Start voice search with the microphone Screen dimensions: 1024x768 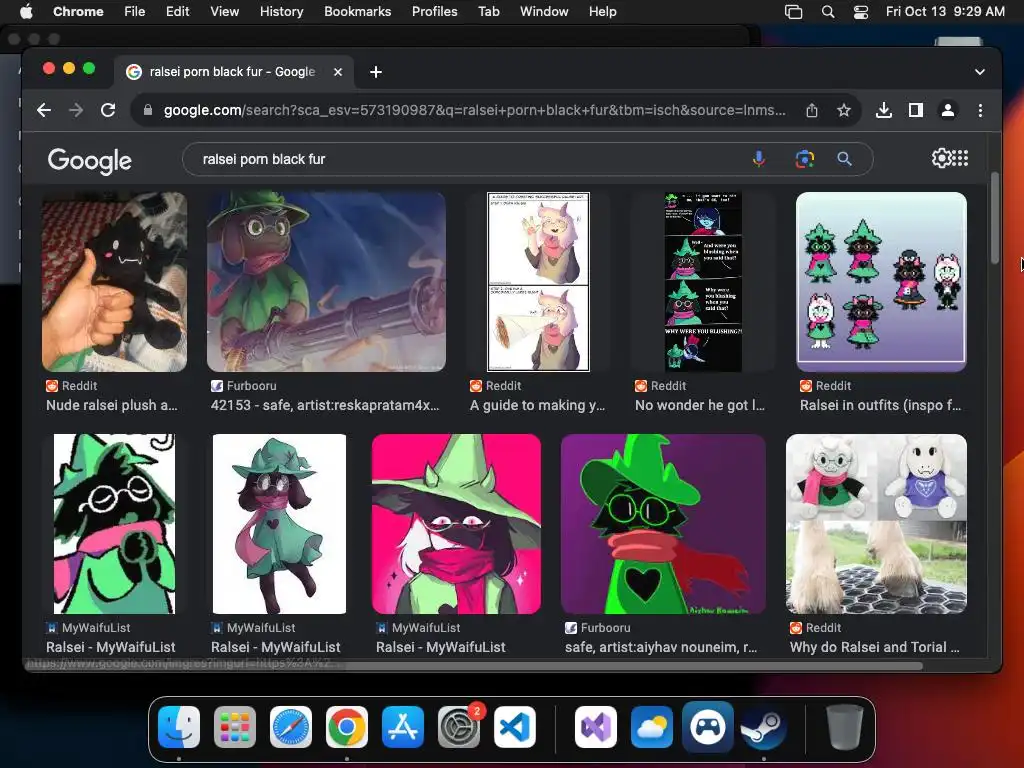pos(759,159)
